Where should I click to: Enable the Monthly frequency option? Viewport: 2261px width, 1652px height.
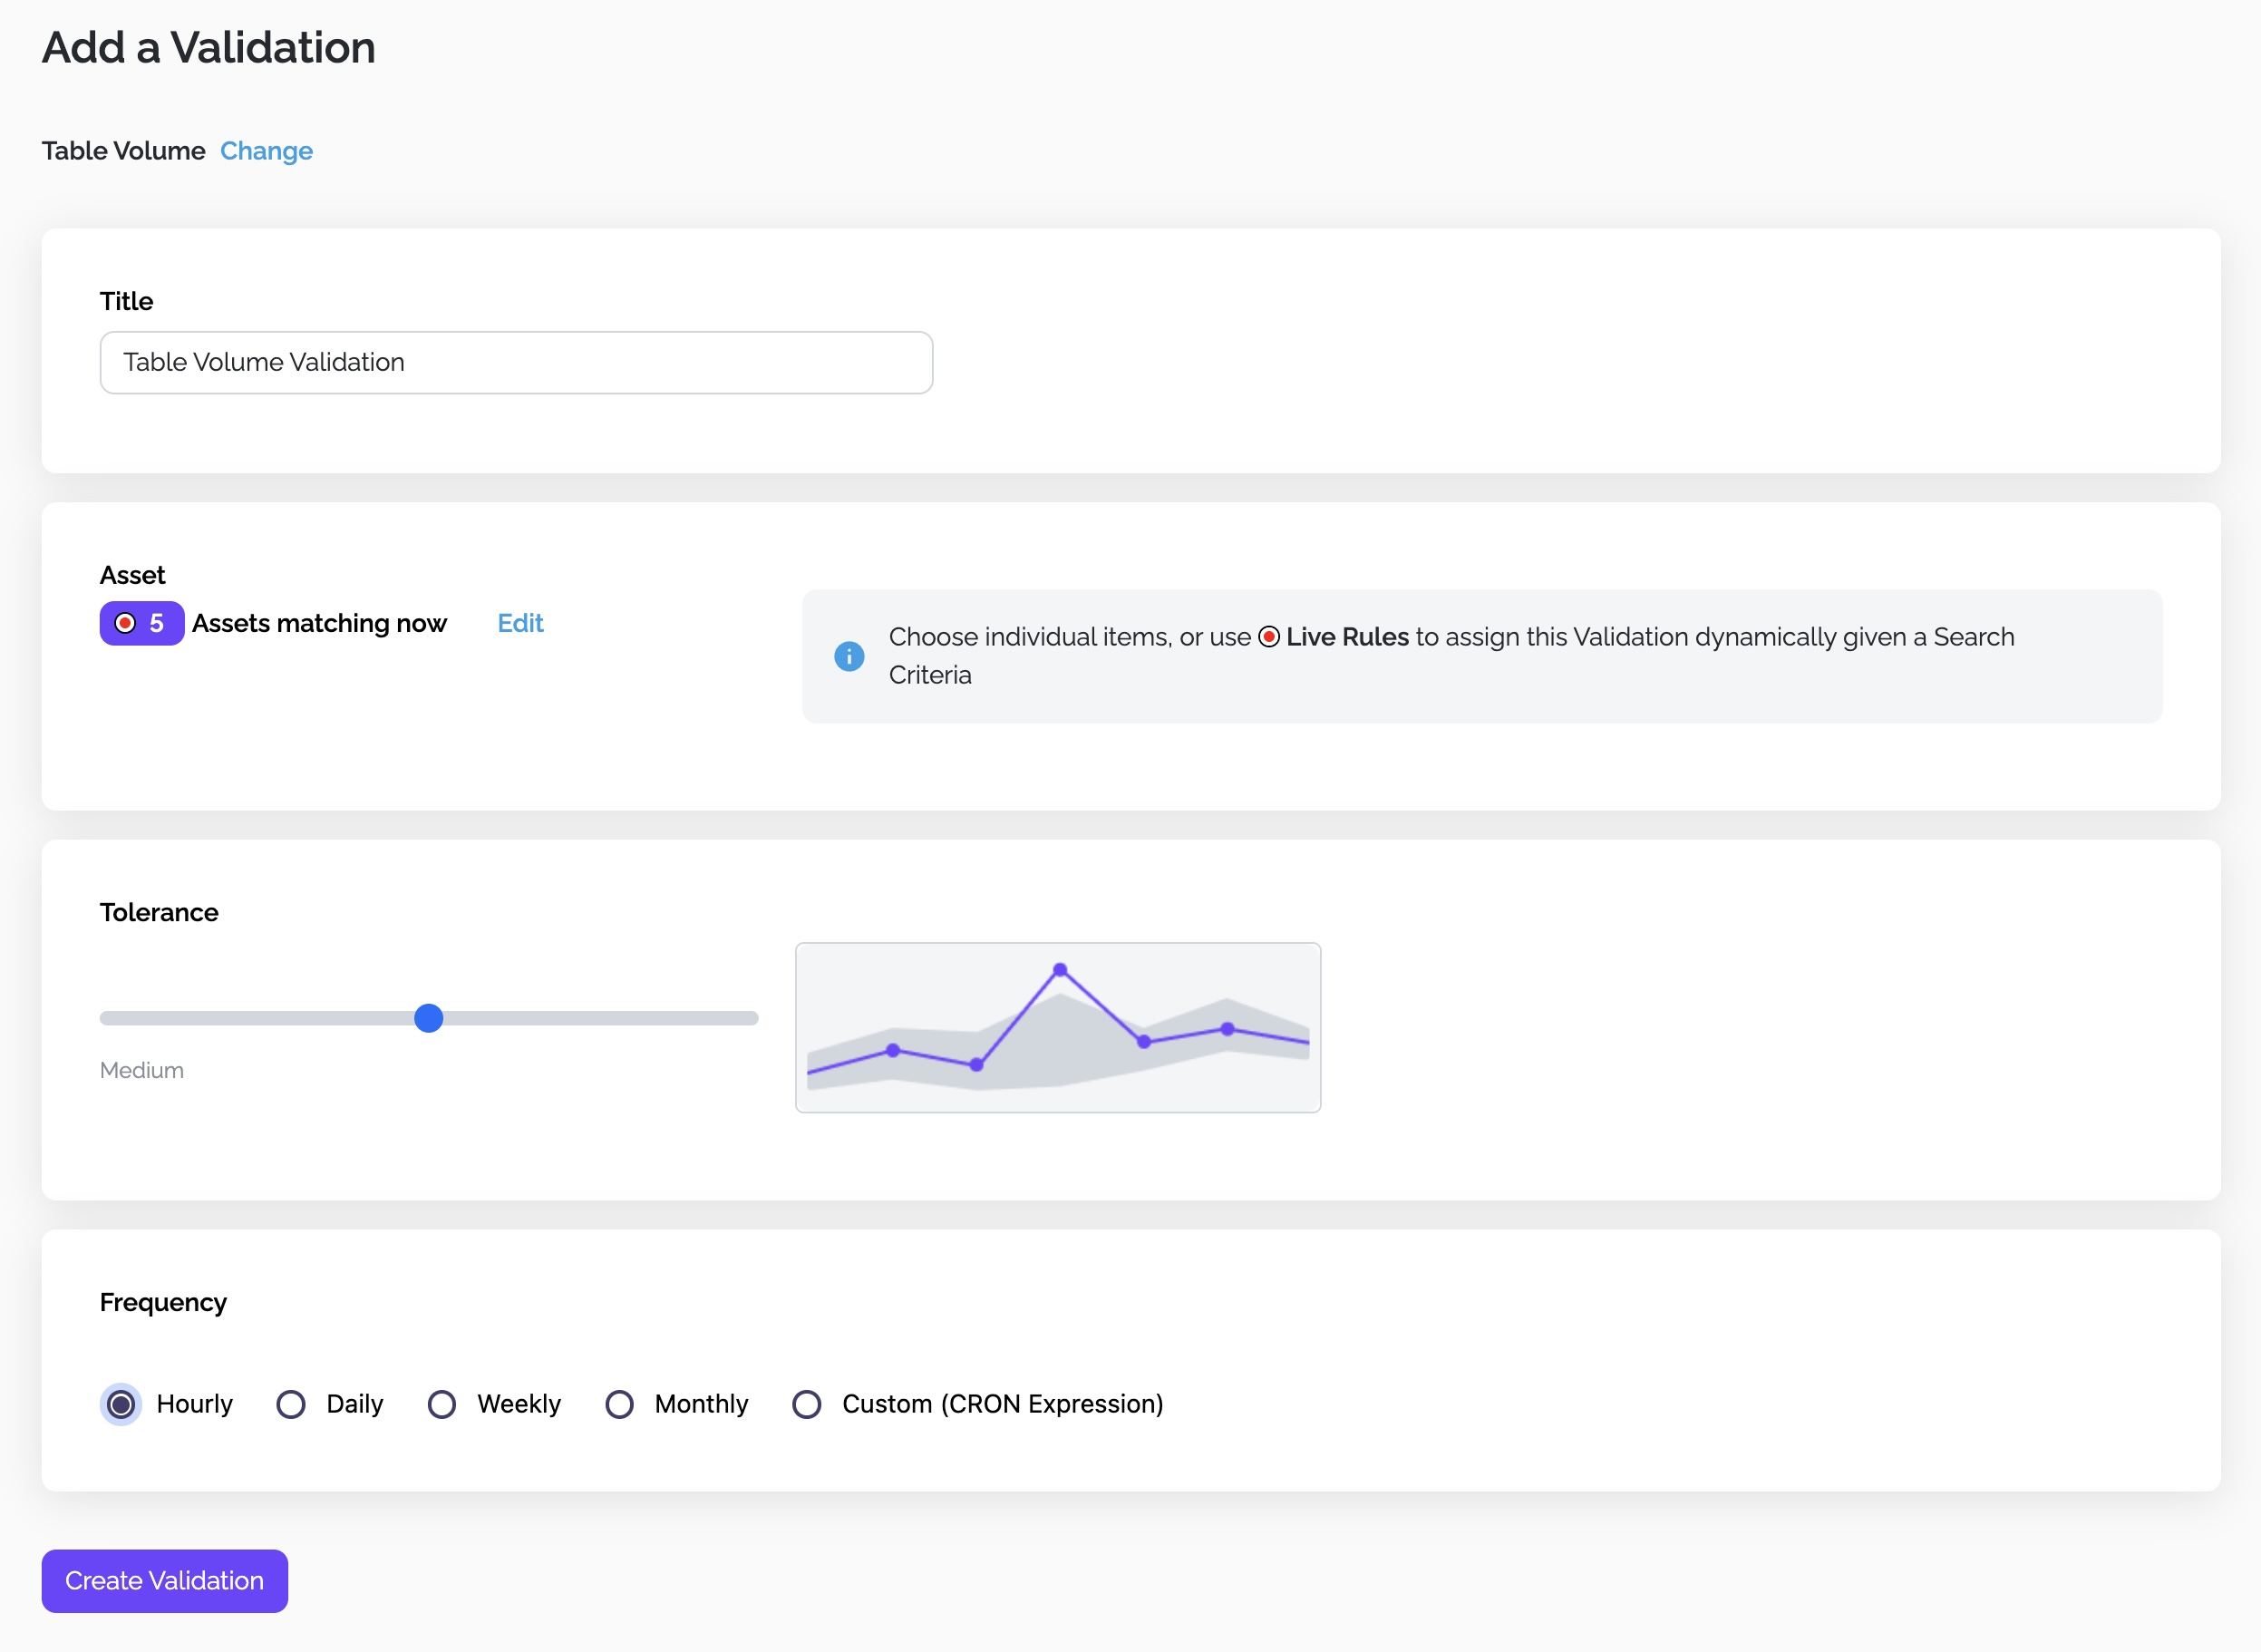[620, 1404]
